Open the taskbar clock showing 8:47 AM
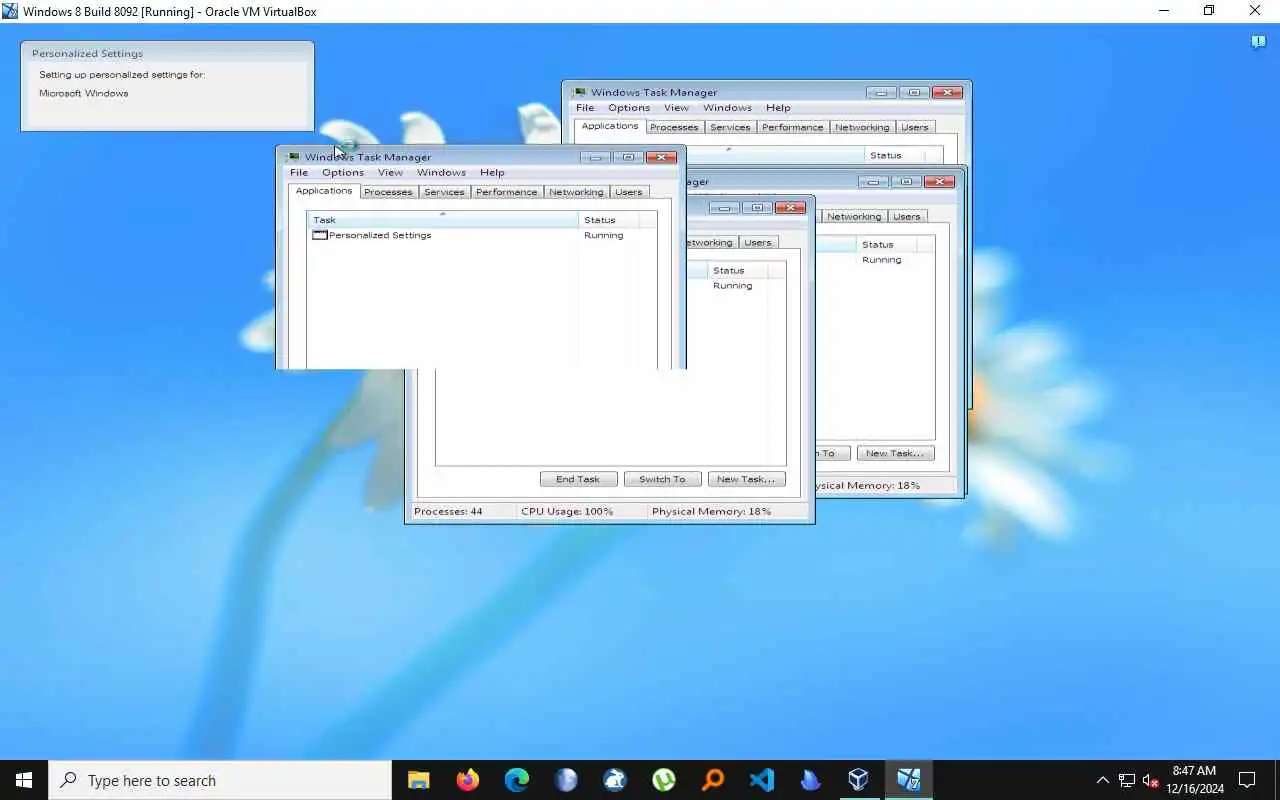Image resolution: width=1280 pixels, height=800 pixels. pyautogui.click(x=1194, y=780)
